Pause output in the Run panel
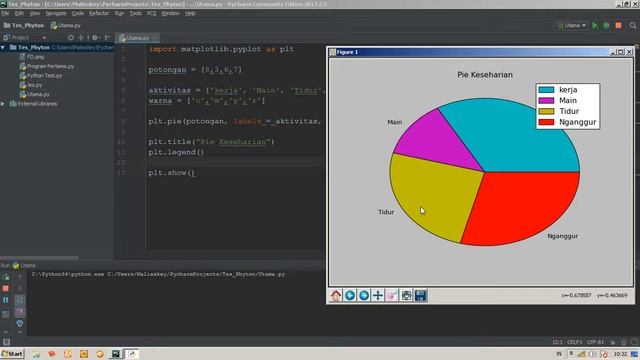 click(6, 300)
